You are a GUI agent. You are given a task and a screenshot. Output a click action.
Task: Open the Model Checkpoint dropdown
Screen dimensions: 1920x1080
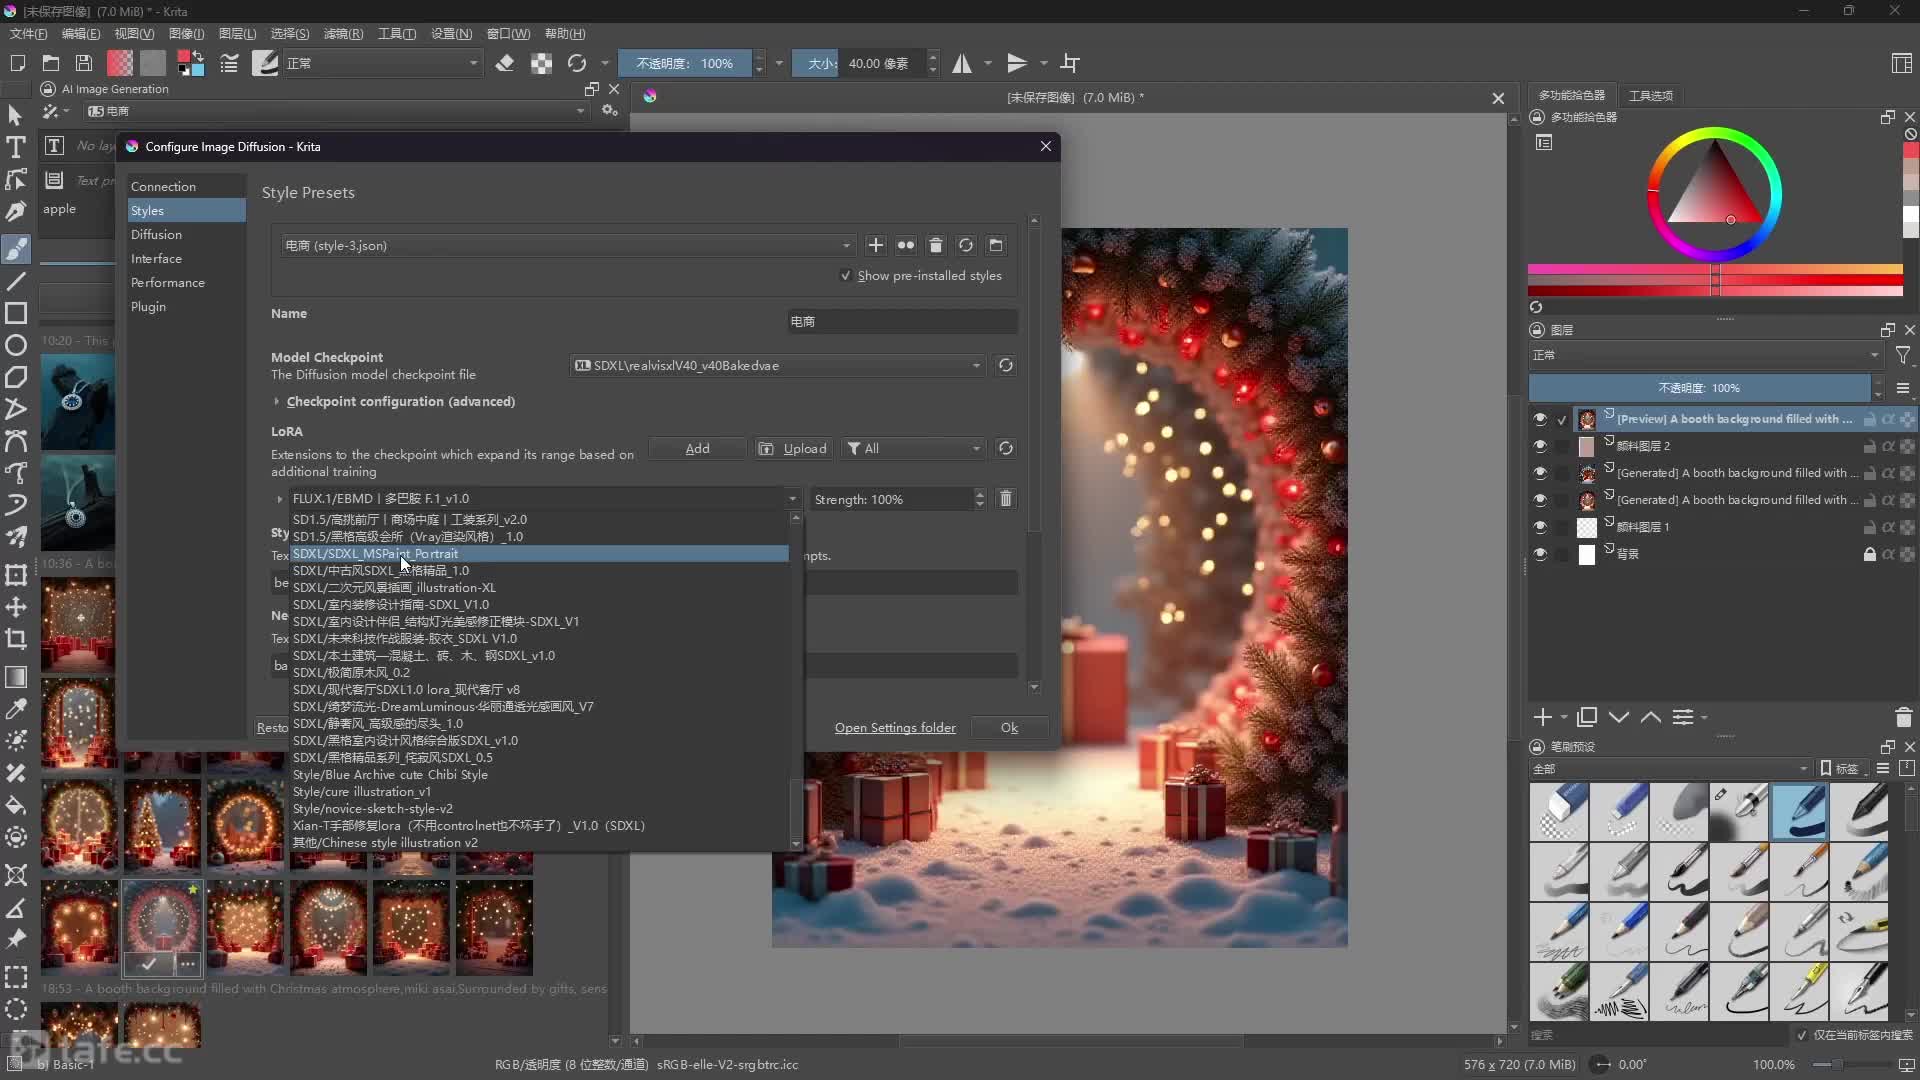coord(778,365)
